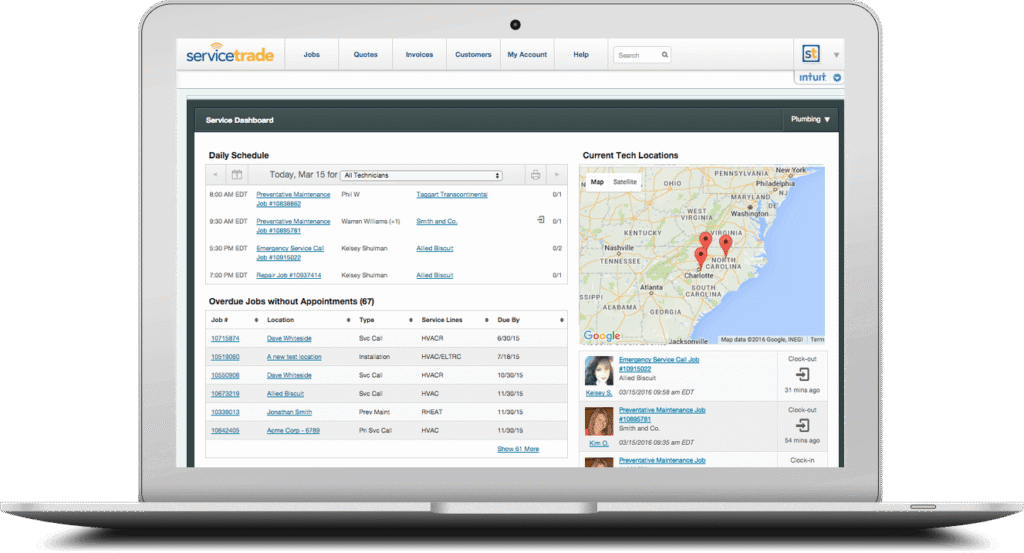The height and width of the screenshot is (553, 1024).
Task: Expand the Plumbing dashboard dropdown
Action: (x=810, y=119)
